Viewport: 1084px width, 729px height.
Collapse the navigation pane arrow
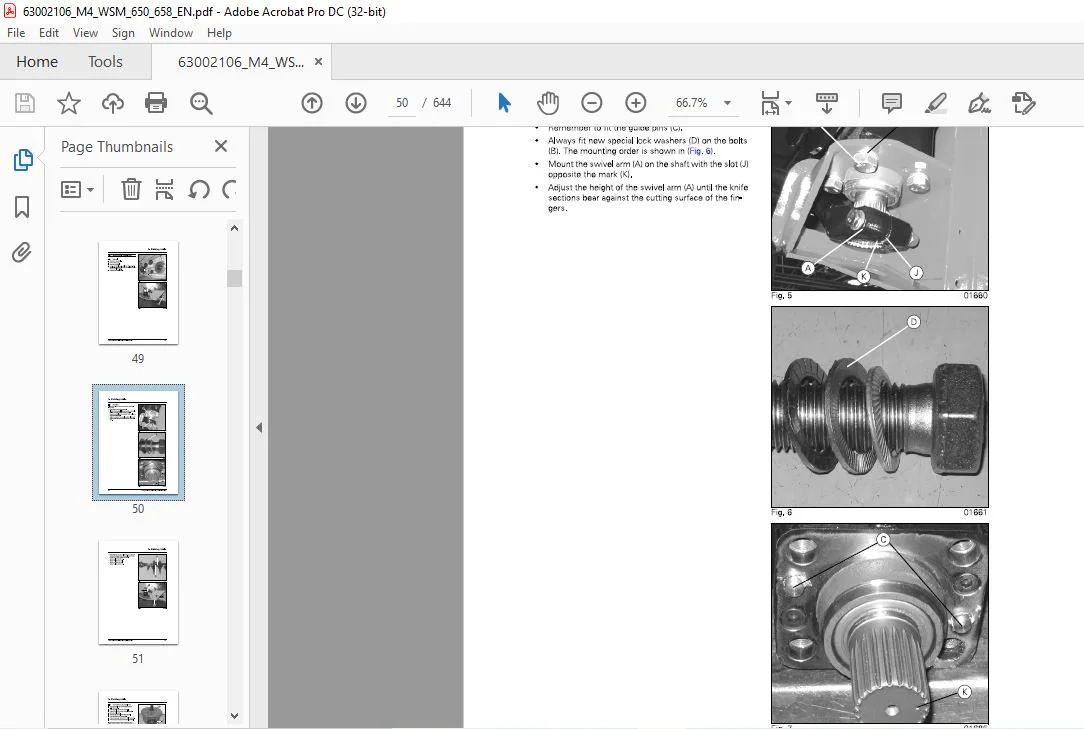tap(259, 427)
